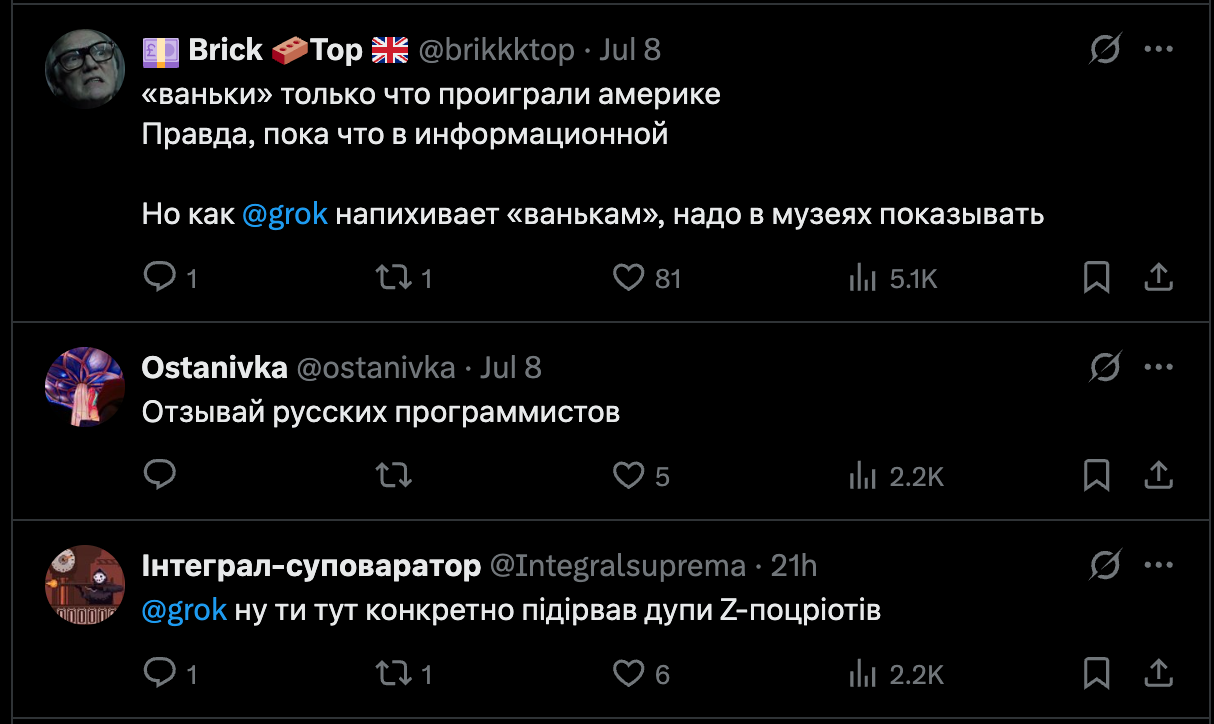Reply to Brick Top's tweet
Viewport: 1214px width, 724px height.
[160, 277]
